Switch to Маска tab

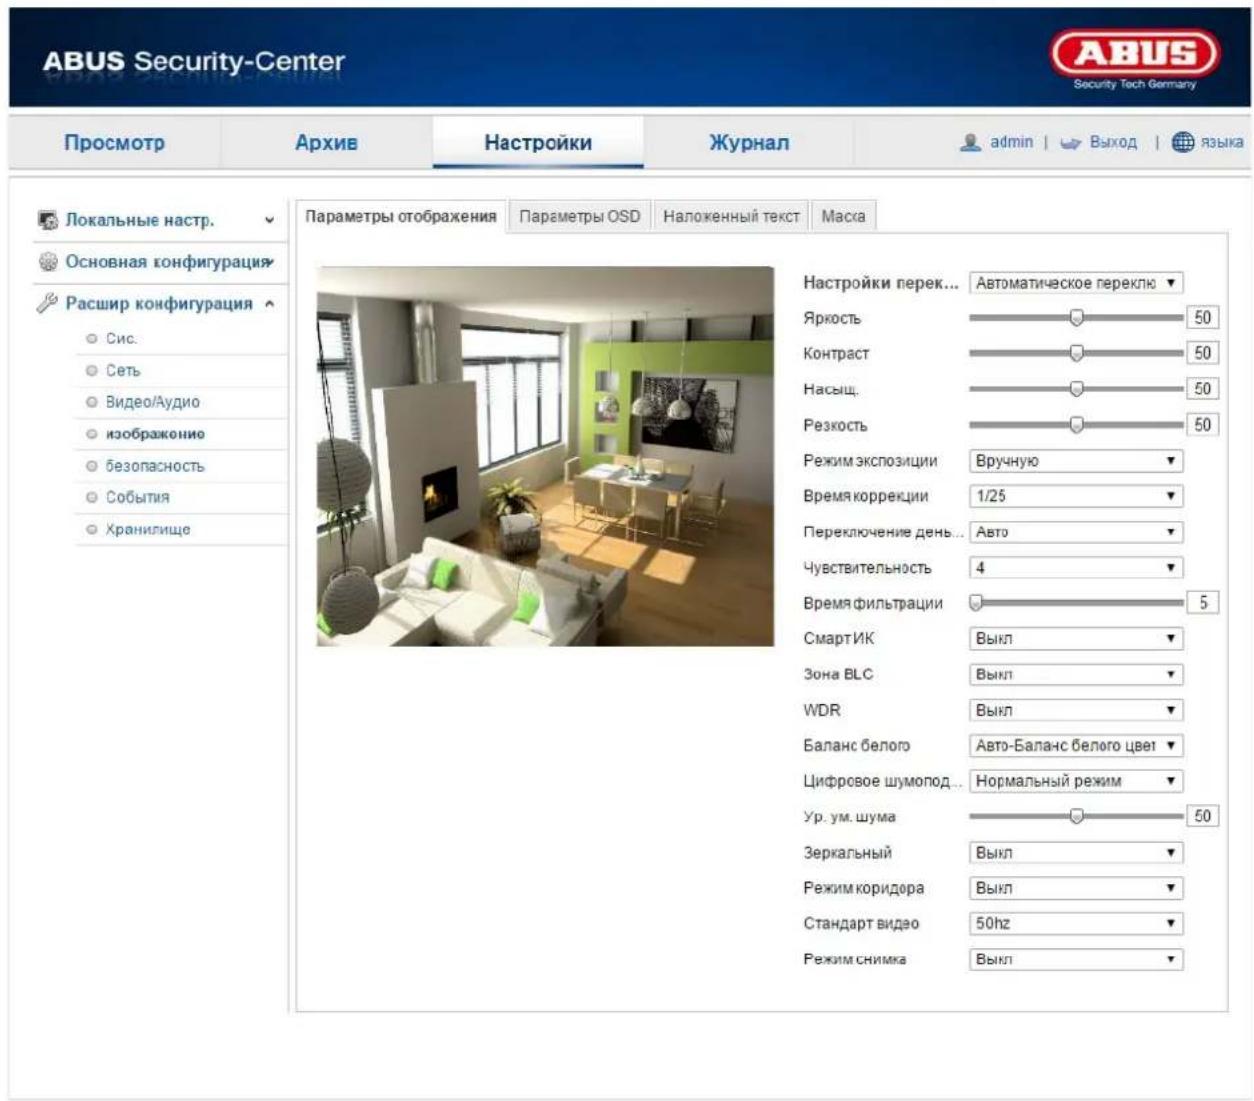843,216
